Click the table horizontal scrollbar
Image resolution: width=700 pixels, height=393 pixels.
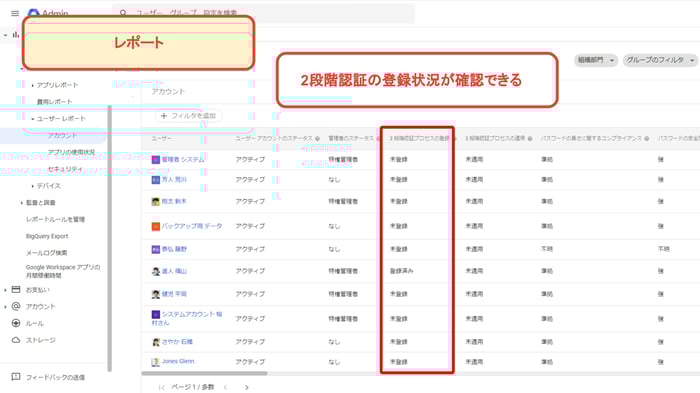204,373
